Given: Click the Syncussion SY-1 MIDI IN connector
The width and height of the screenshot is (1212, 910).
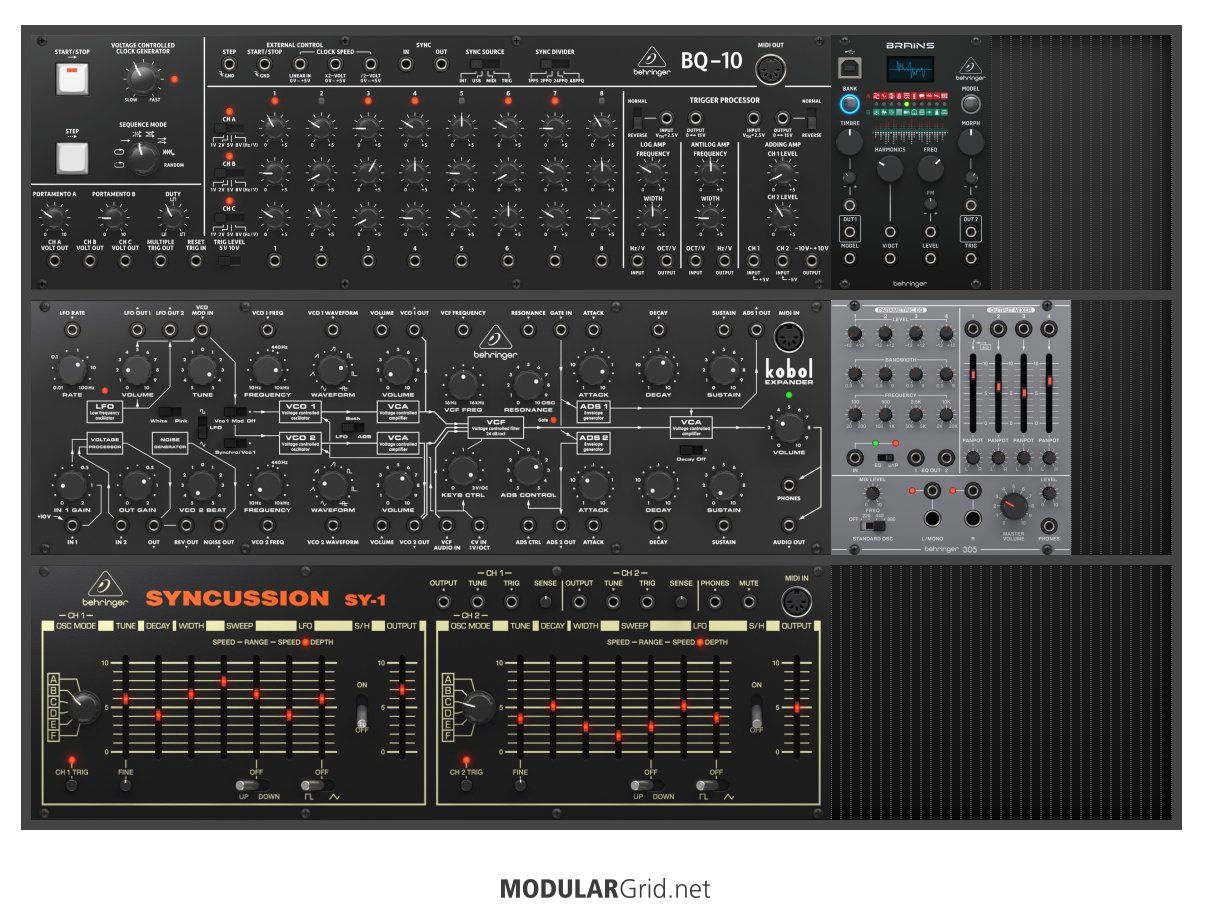Looking at the screenshot, I should (x=797, y=601).
